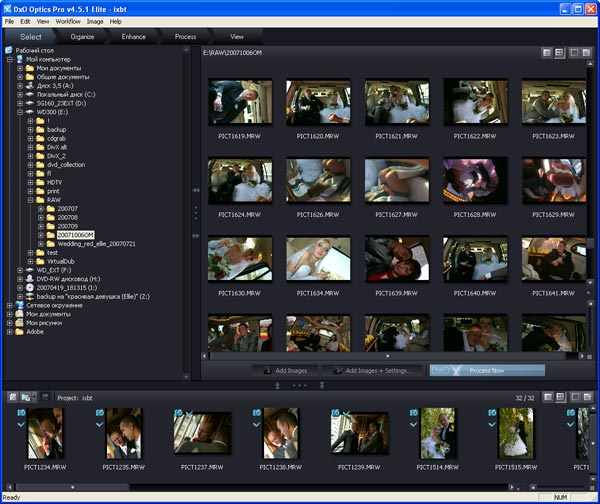600x504 pixels.
Task: Expand the VirtualDub folder node
Action: coord(30,262)
